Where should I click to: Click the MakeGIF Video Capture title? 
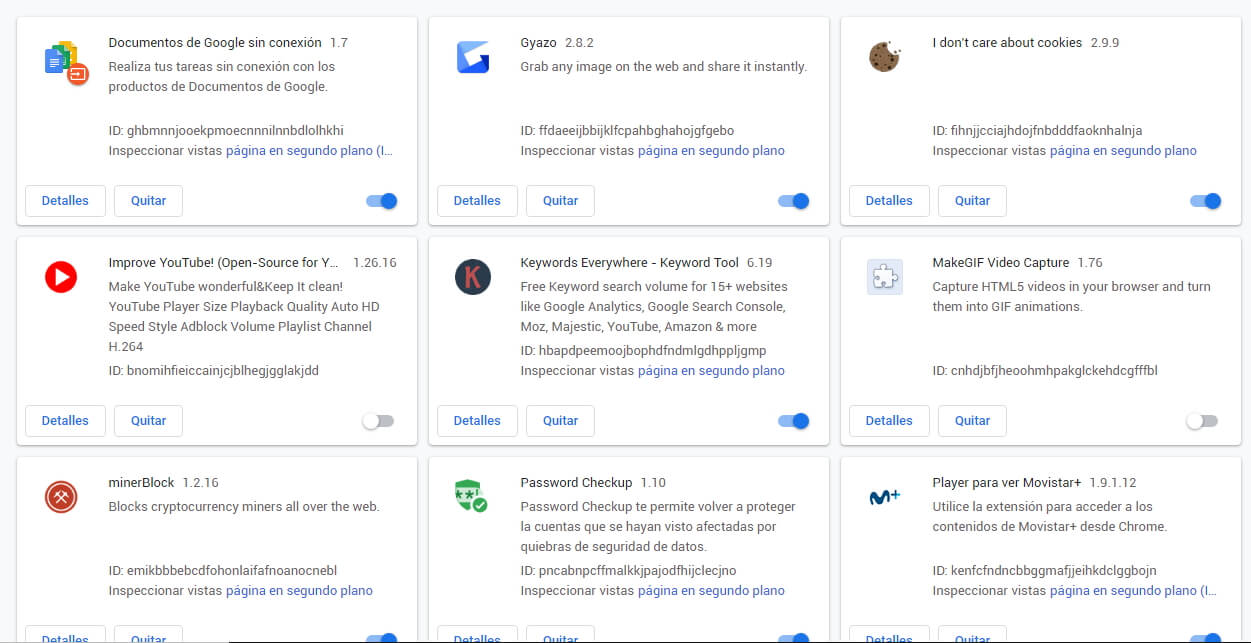pyautogui.click(x=1000, y=263)
